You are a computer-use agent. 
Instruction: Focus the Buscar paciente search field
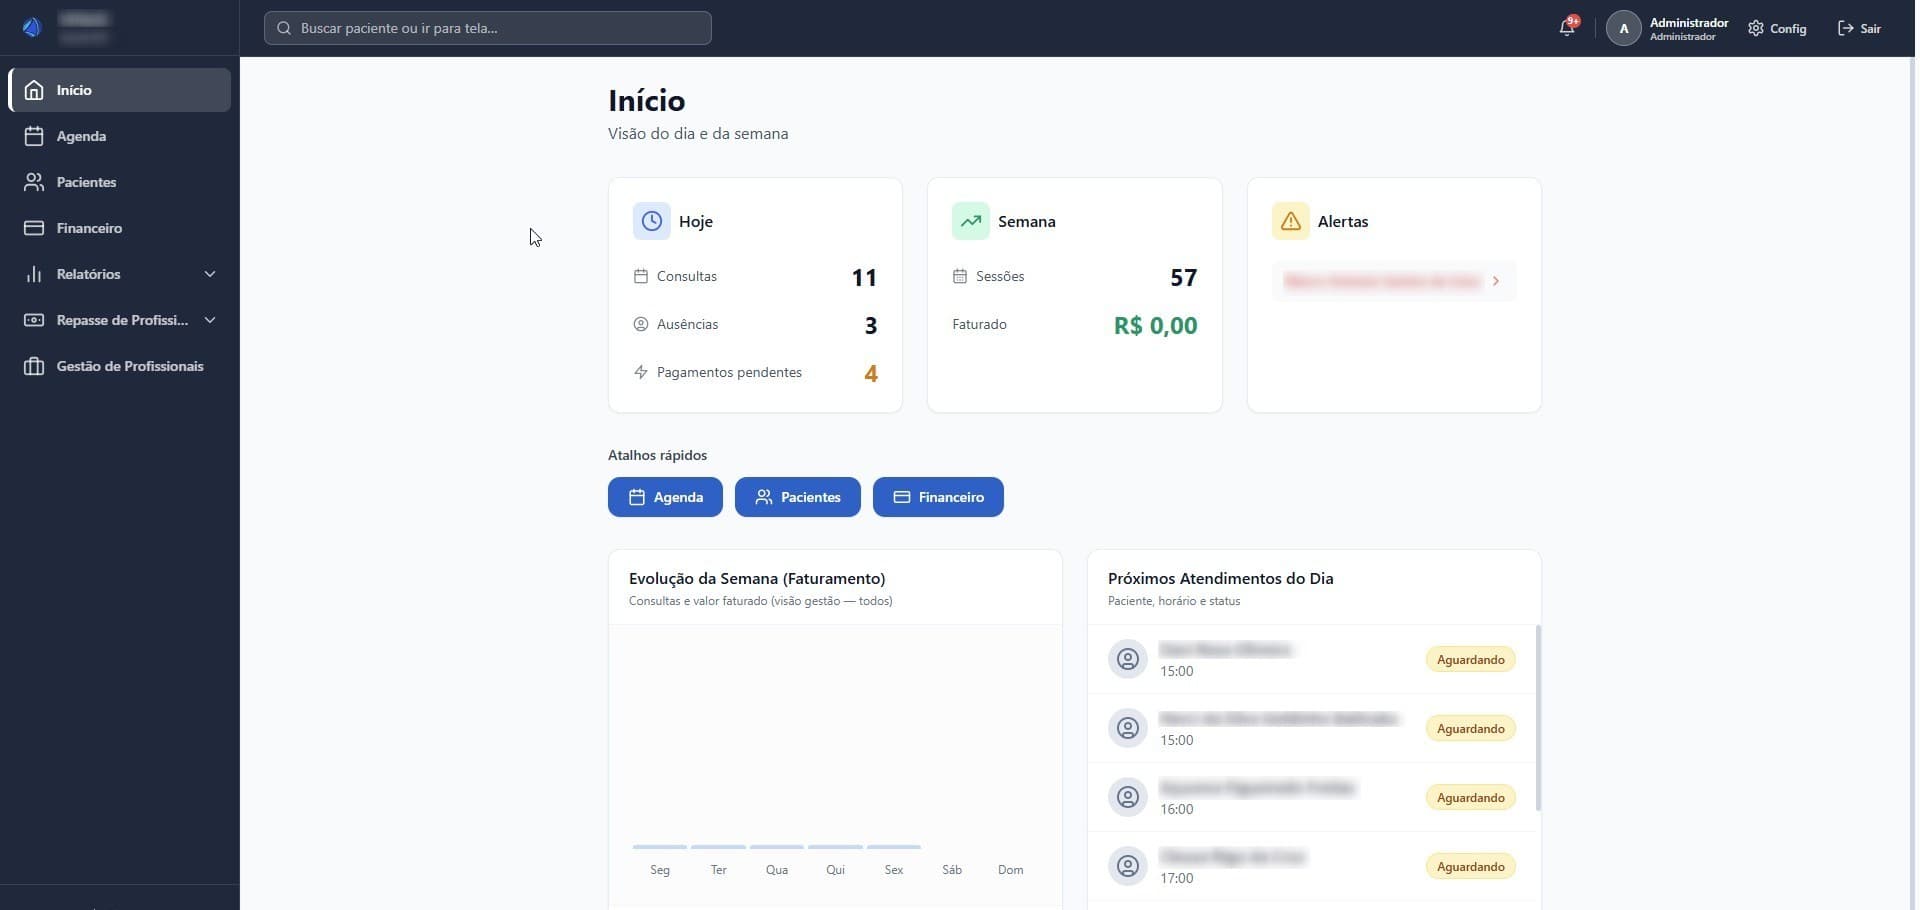click(488, 28)
